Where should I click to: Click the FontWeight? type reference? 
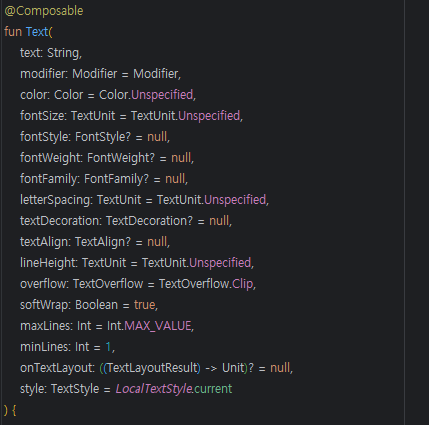121,158
